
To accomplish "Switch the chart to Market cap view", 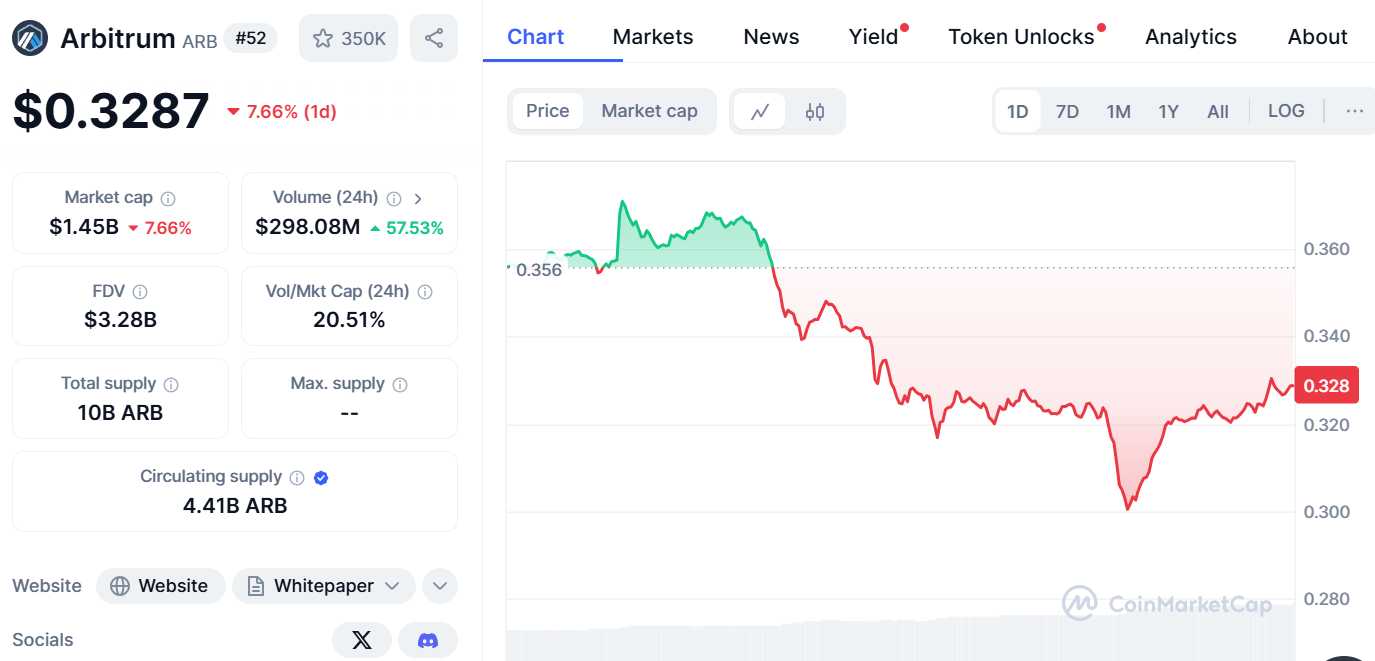I will coord(649,111).
